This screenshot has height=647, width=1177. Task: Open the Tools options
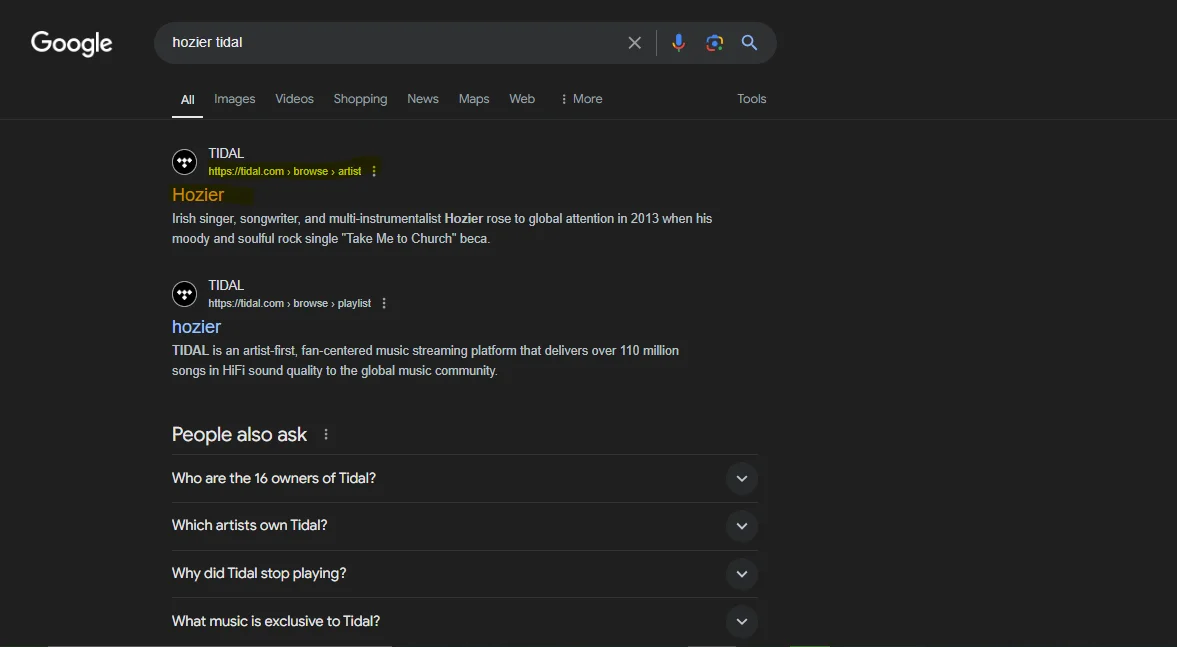click(x=751, y=99)
